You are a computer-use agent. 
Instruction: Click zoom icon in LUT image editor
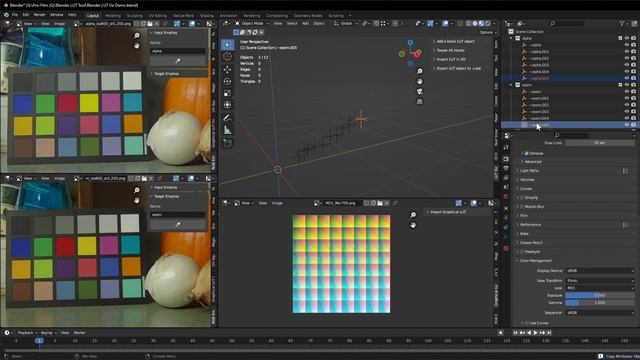413,215
